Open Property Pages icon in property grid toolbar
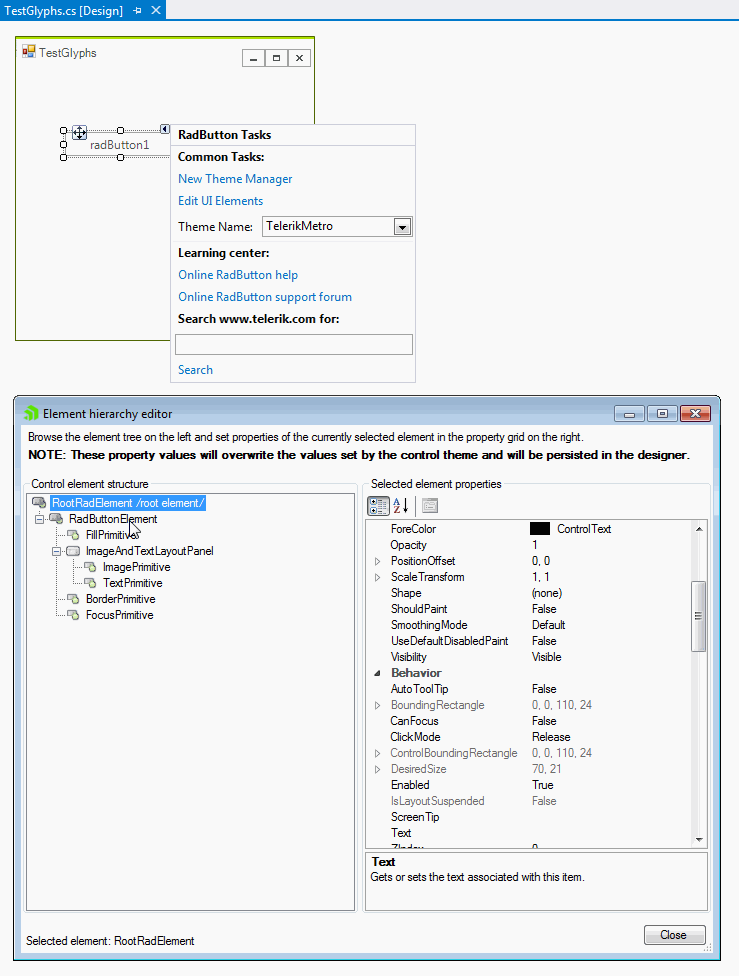This screenshot has width=739, height=976. pyautogui.click(x=430, y=506)
